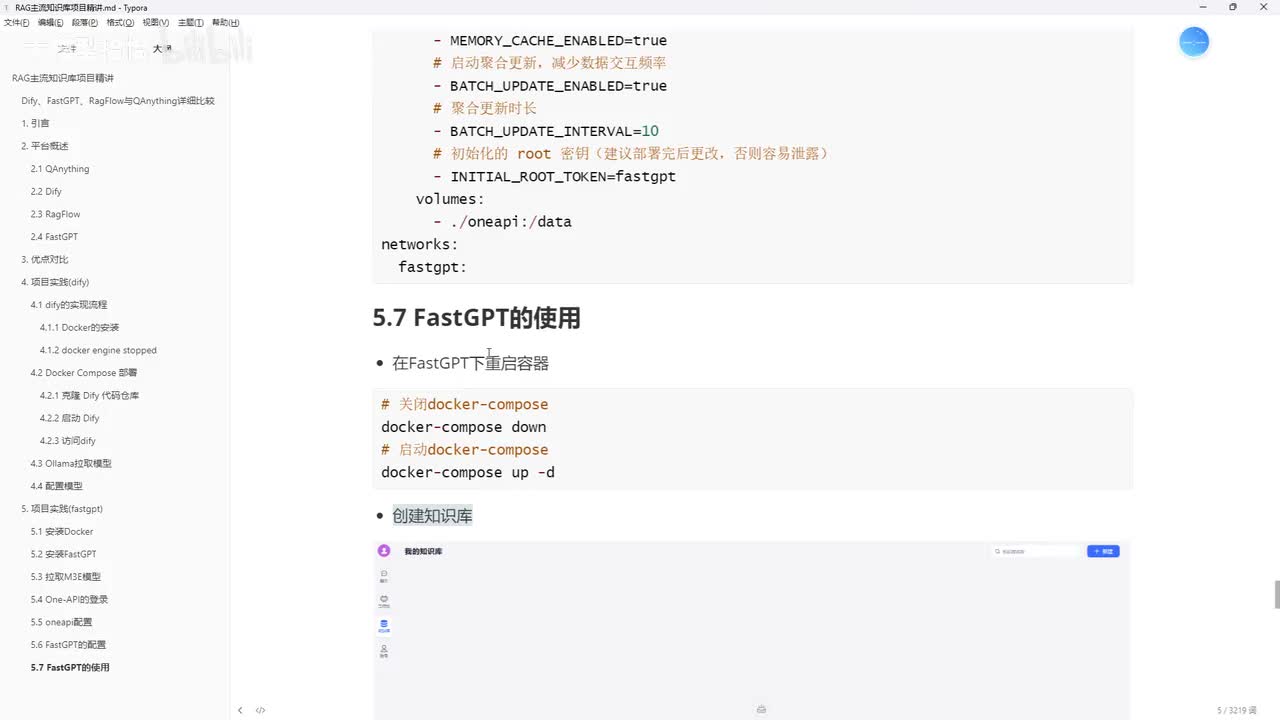Open the 视图(V) menu
Screen dimensions: 1280x720
click(x=155, y=22)
